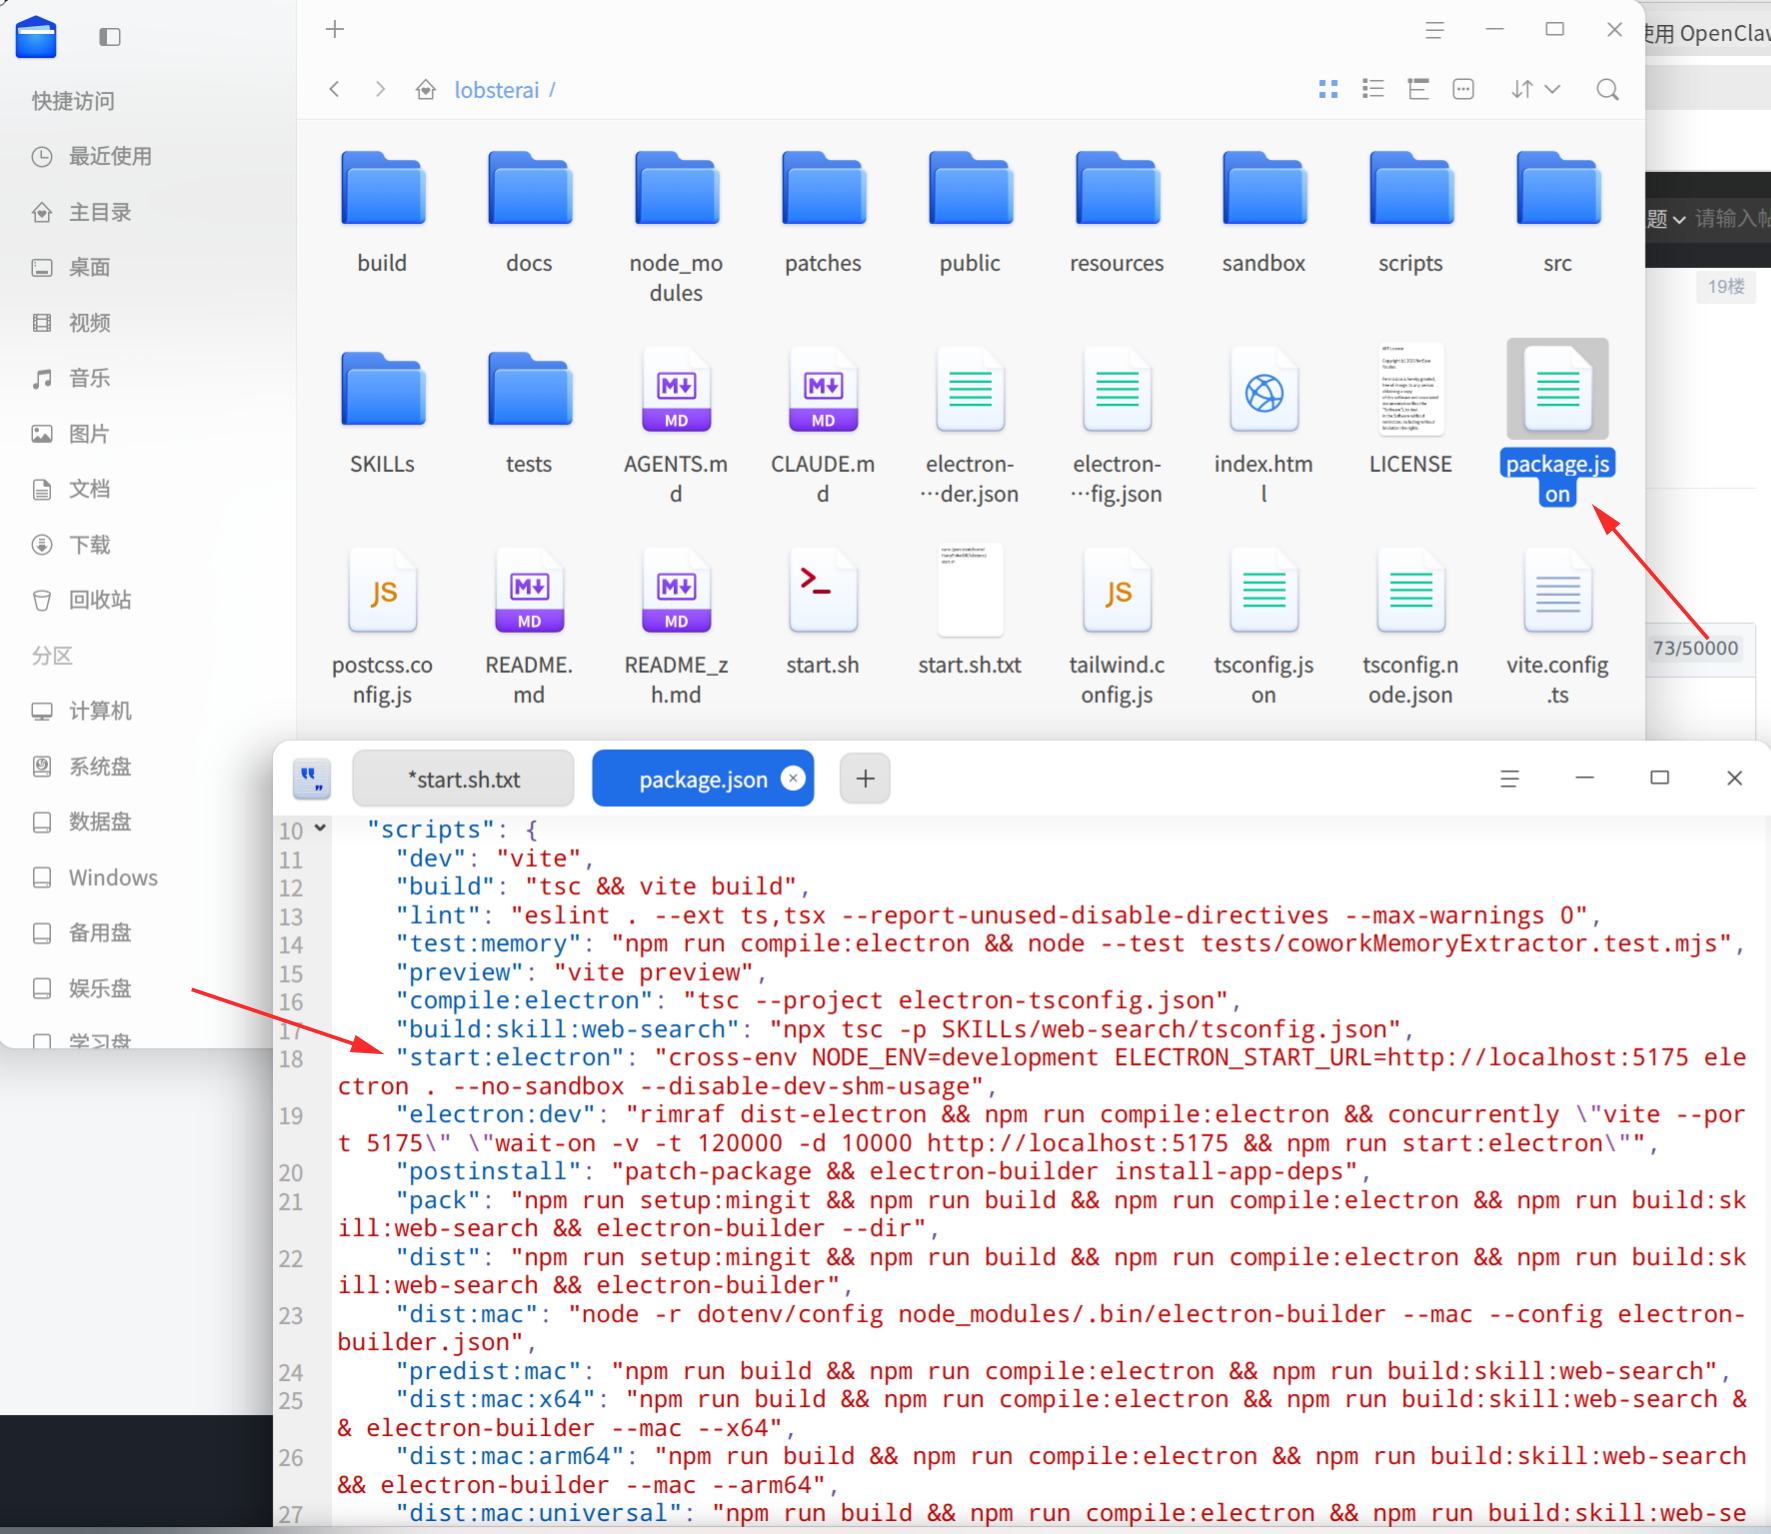
Task: Select the index.html file icon
Action: click(1264, 389)
